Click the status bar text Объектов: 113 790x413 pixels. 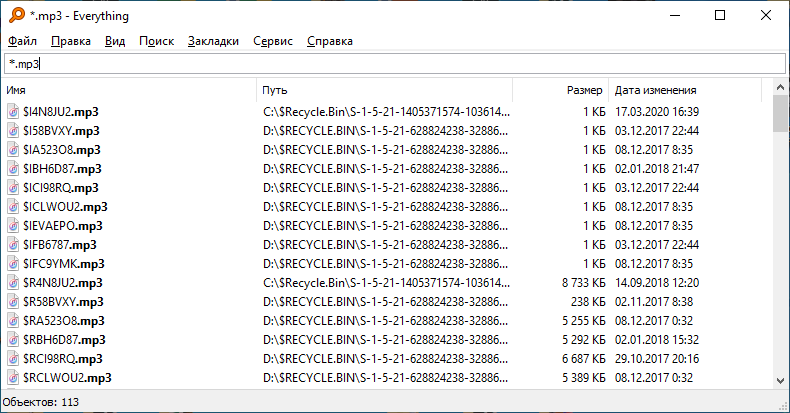(x=41, y=402)
